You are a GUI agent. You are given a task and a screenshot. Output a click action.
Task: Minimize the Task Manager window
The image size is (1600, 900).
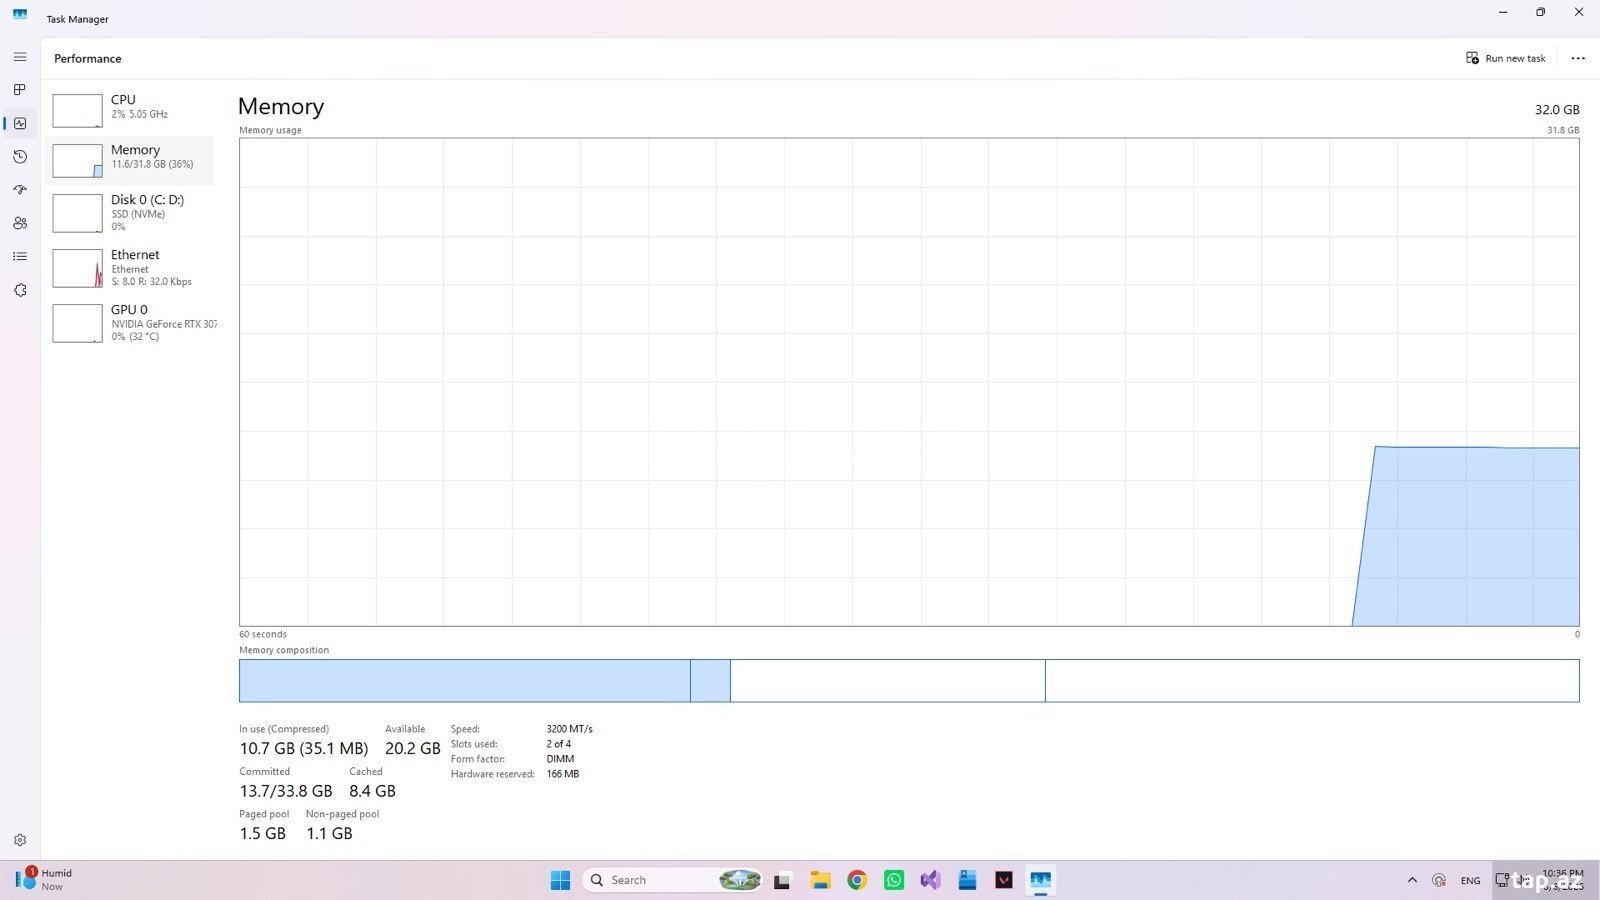click(1503, 12)
